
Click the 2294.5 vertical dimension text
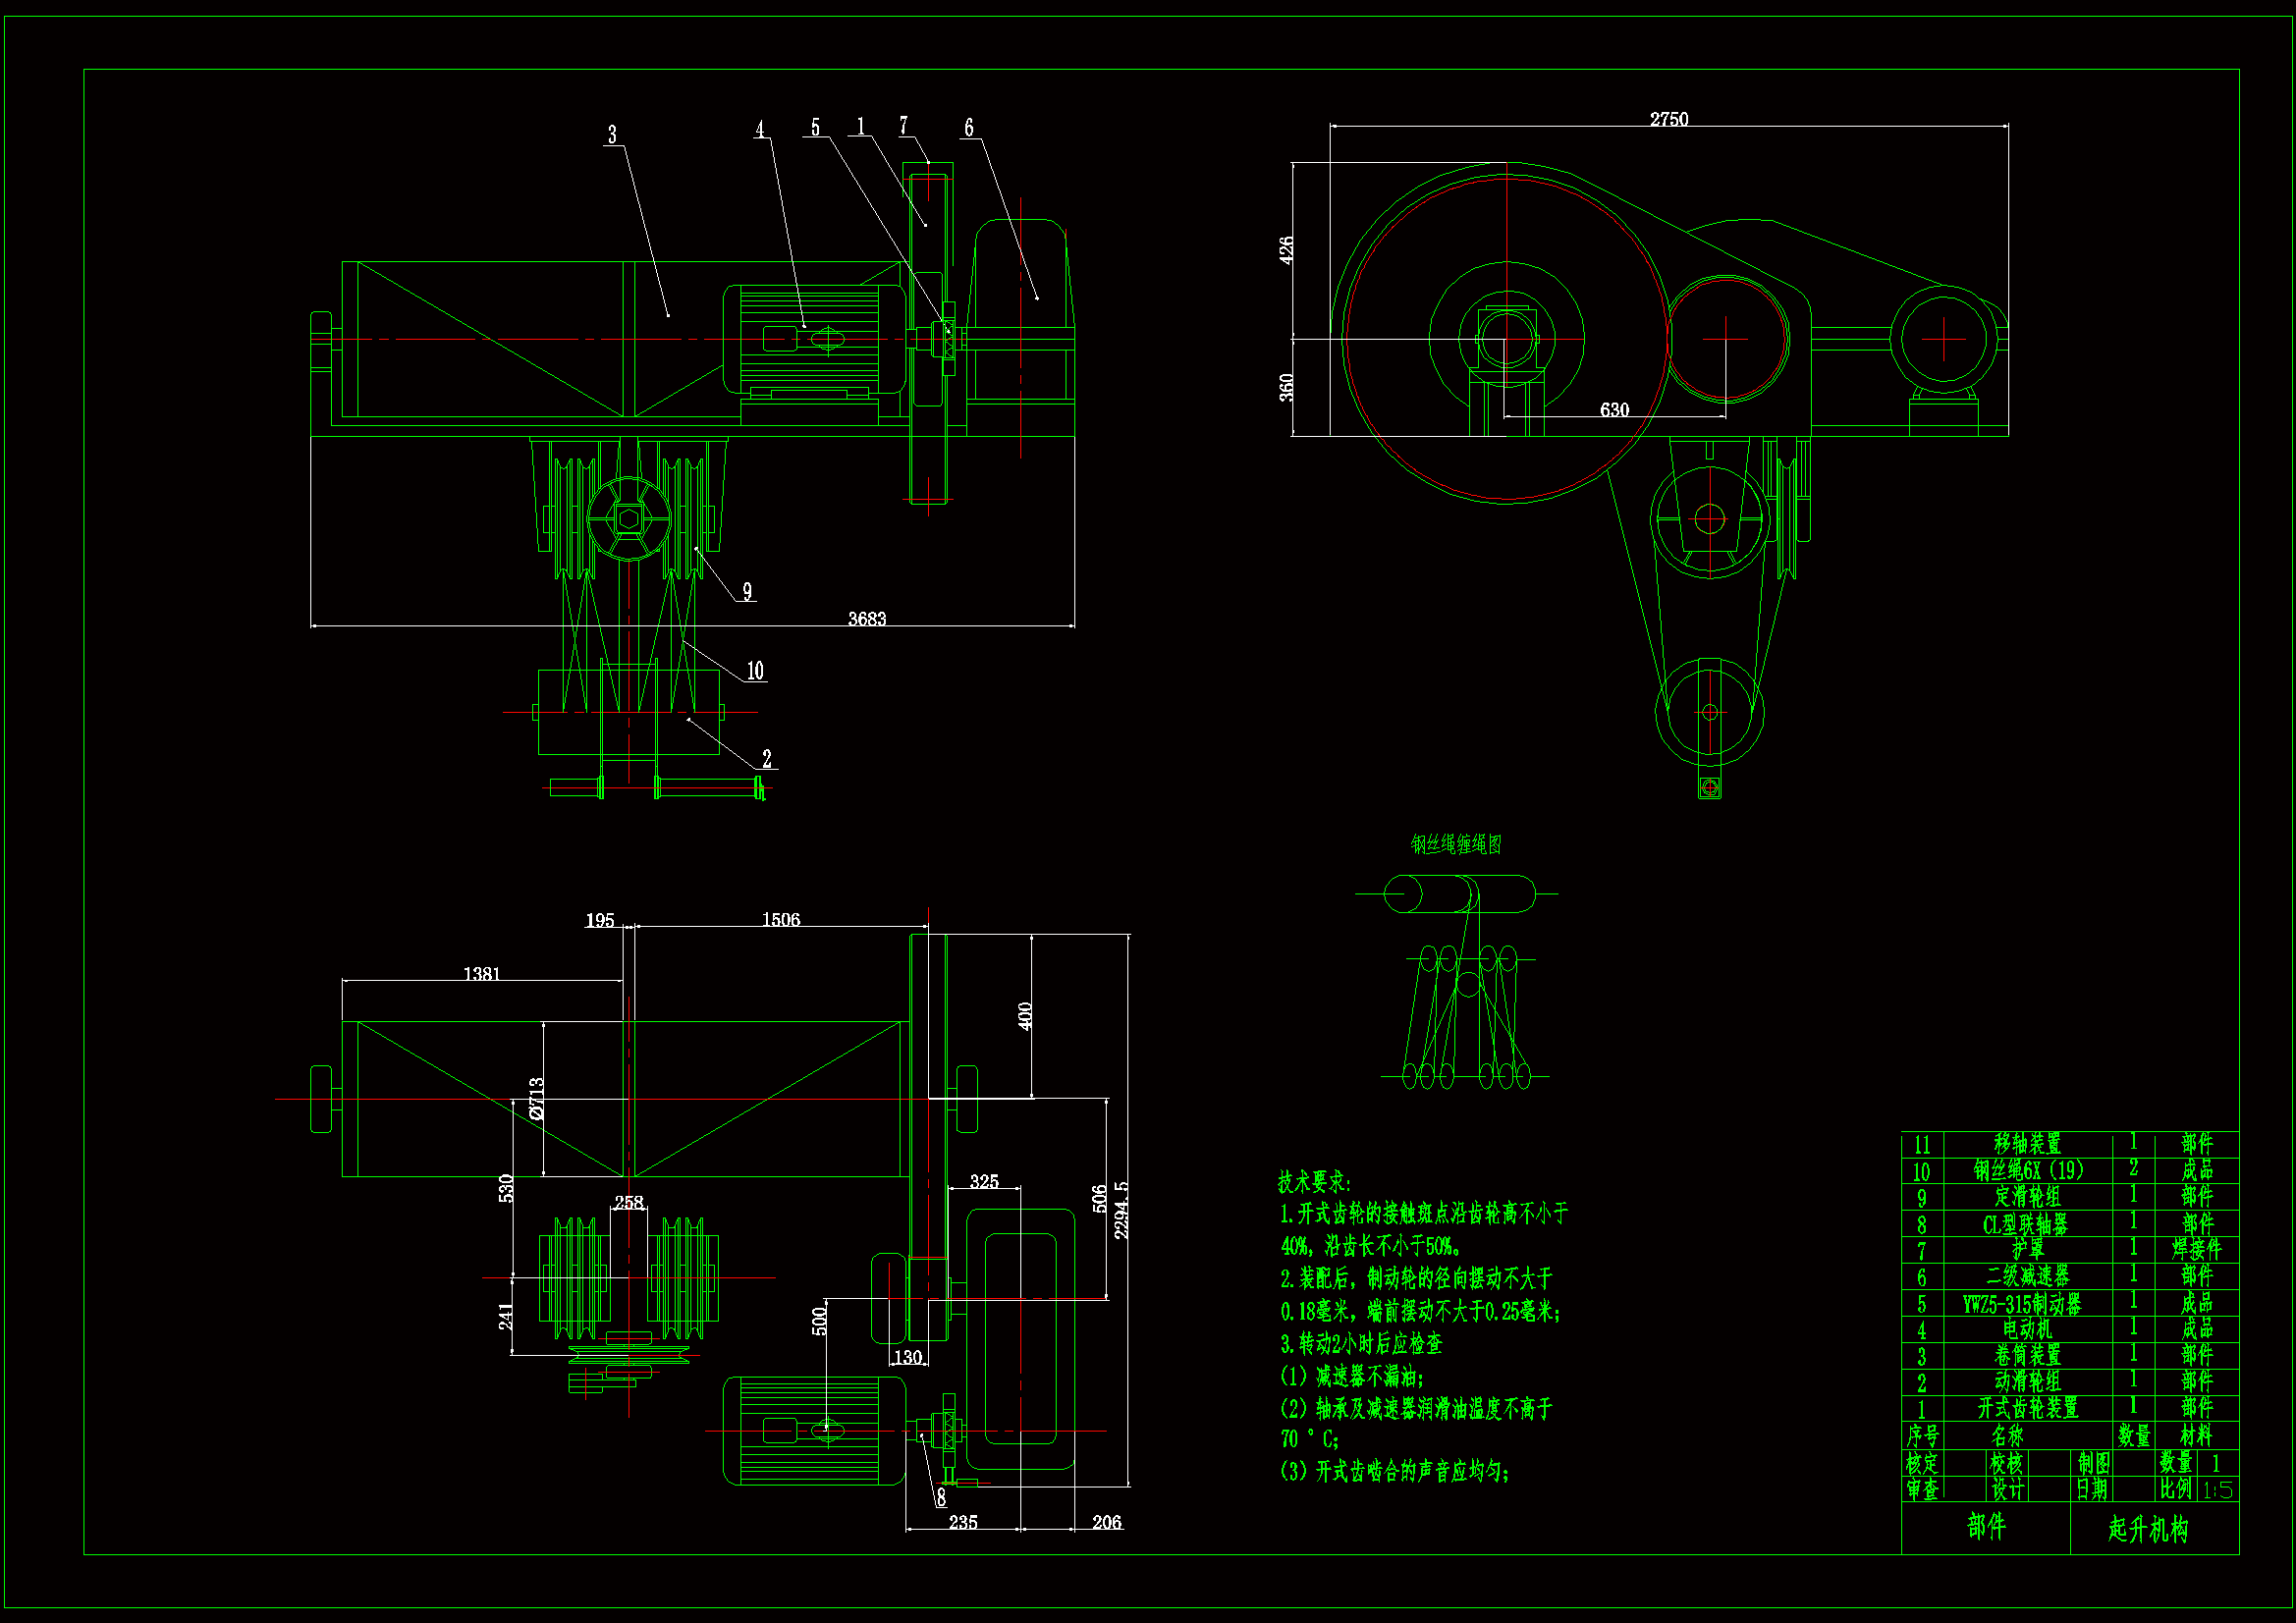(1121, 1210)
